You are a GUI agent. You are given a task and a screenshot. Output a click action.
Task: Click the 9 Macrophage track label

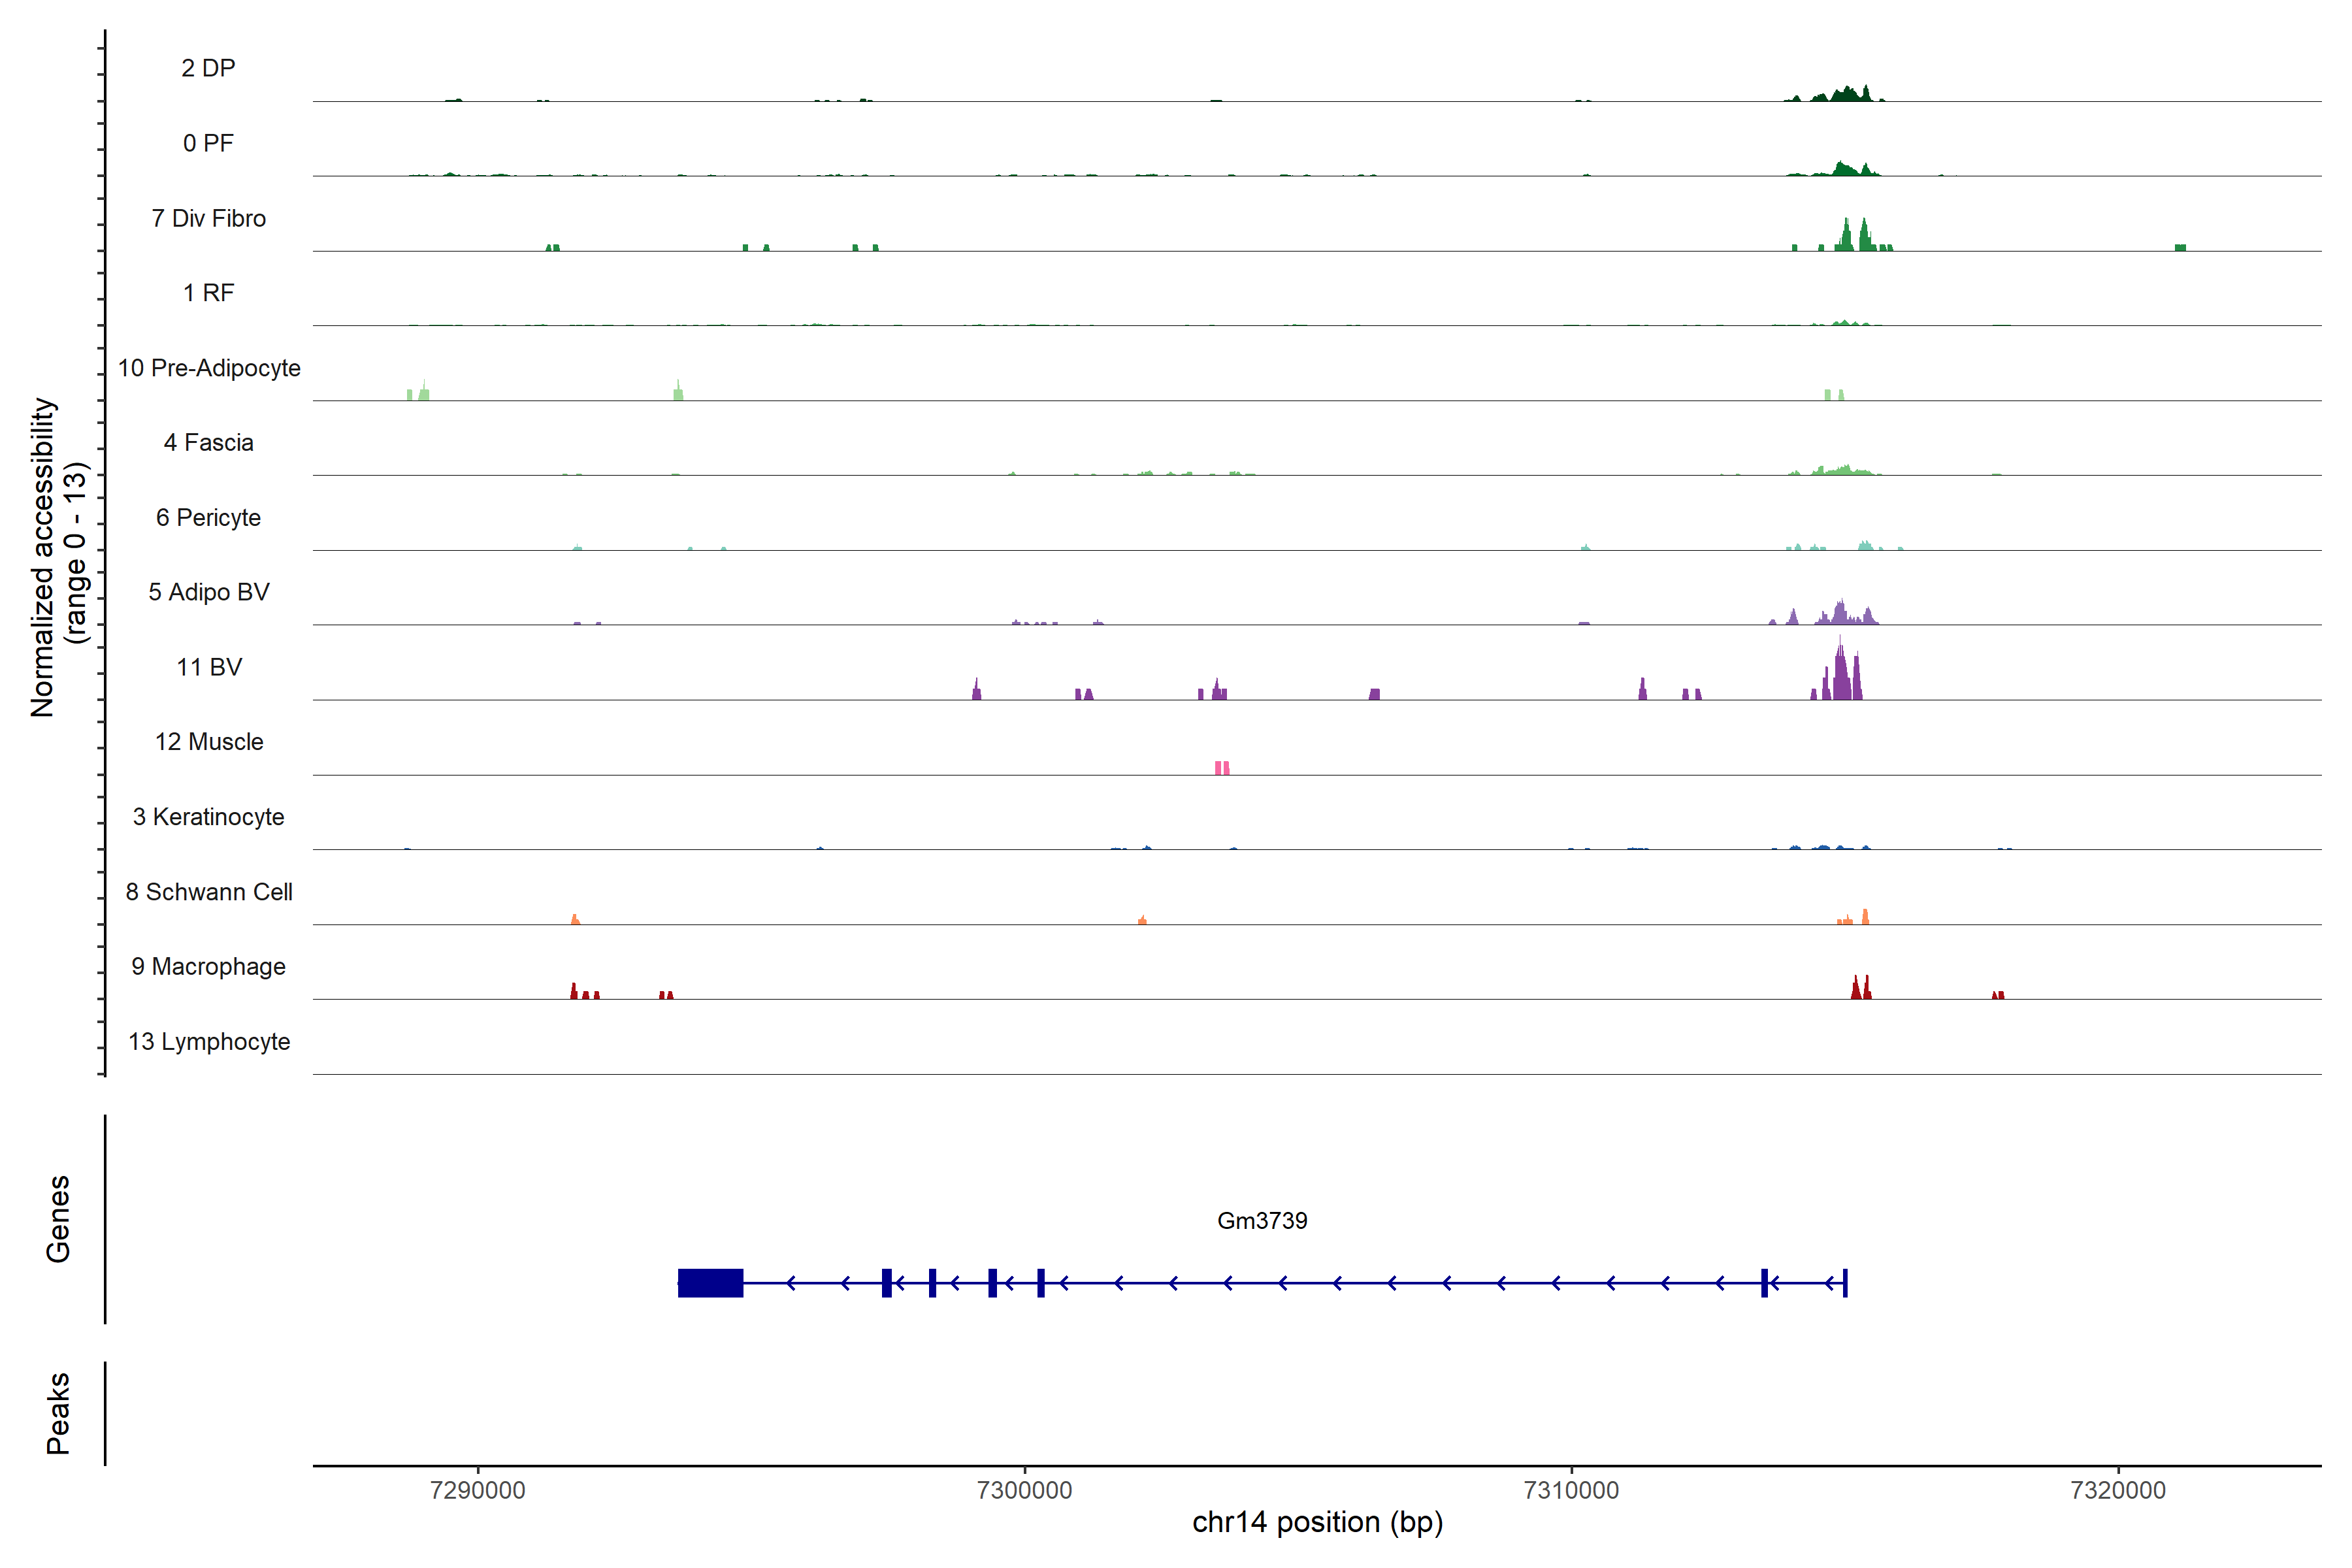pos(209,967)
